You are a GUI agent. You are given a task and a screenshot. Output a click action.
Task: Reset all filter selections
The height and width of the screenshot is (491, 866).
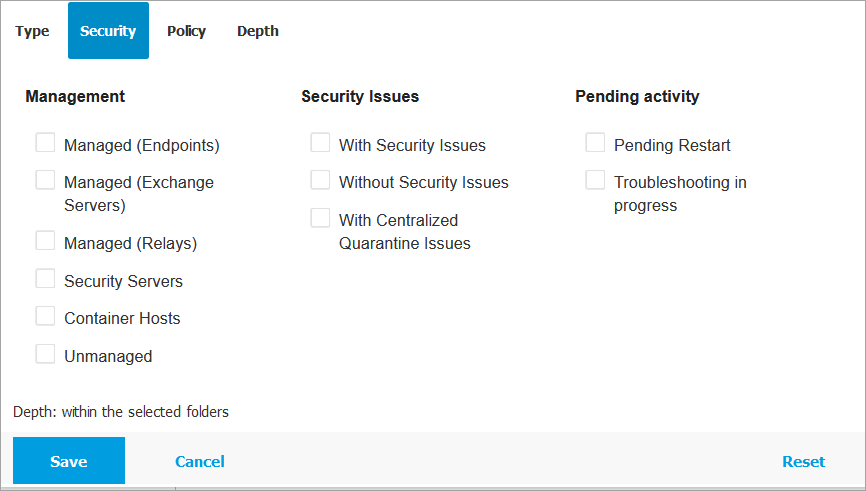(x=803, y=461)
